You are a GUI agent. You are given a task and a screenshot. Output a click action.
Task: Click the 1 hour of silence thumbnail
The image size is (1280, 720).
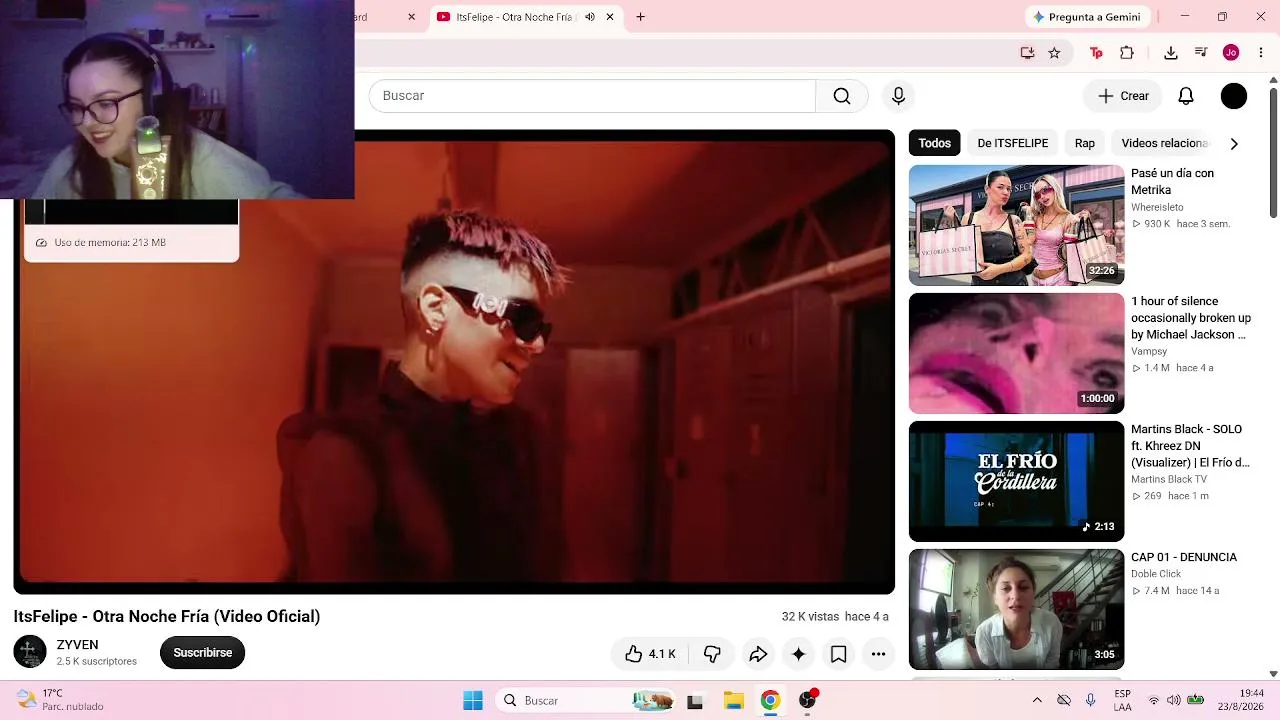[1017, 353]
